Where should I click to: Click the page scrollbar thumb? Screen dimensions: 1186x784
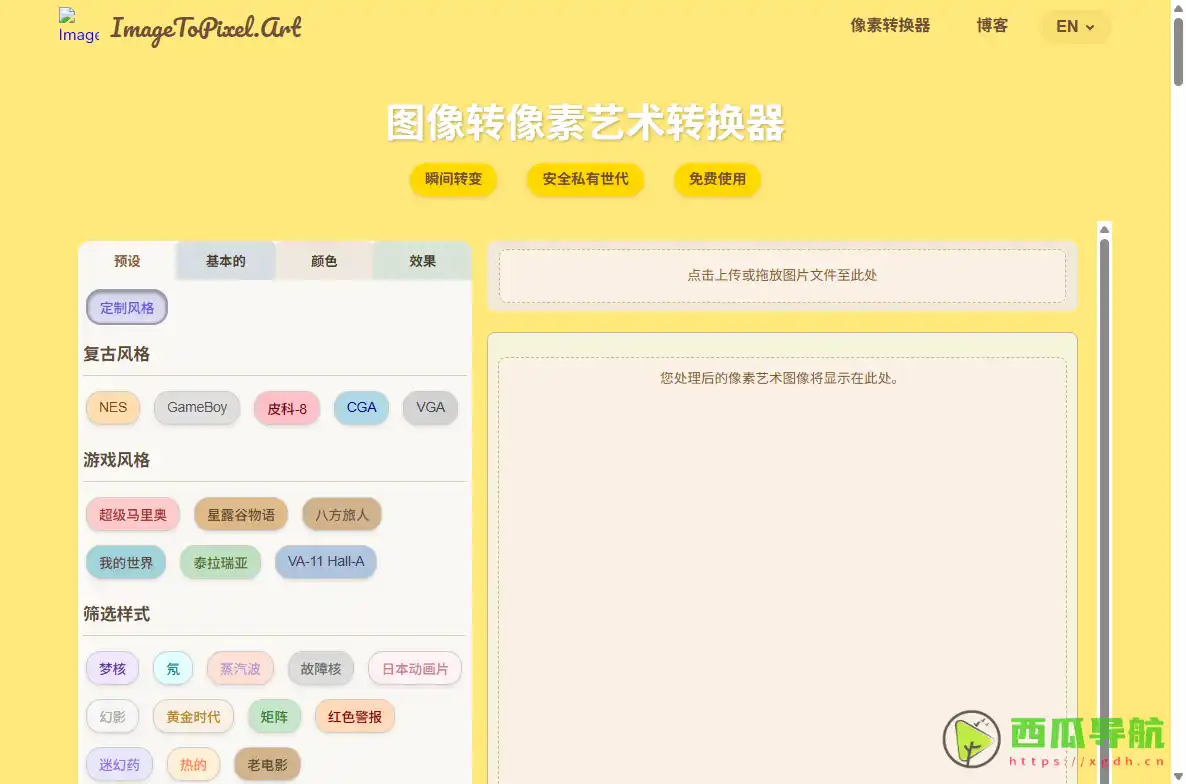pyautogui.click(x=1178, y=51)
